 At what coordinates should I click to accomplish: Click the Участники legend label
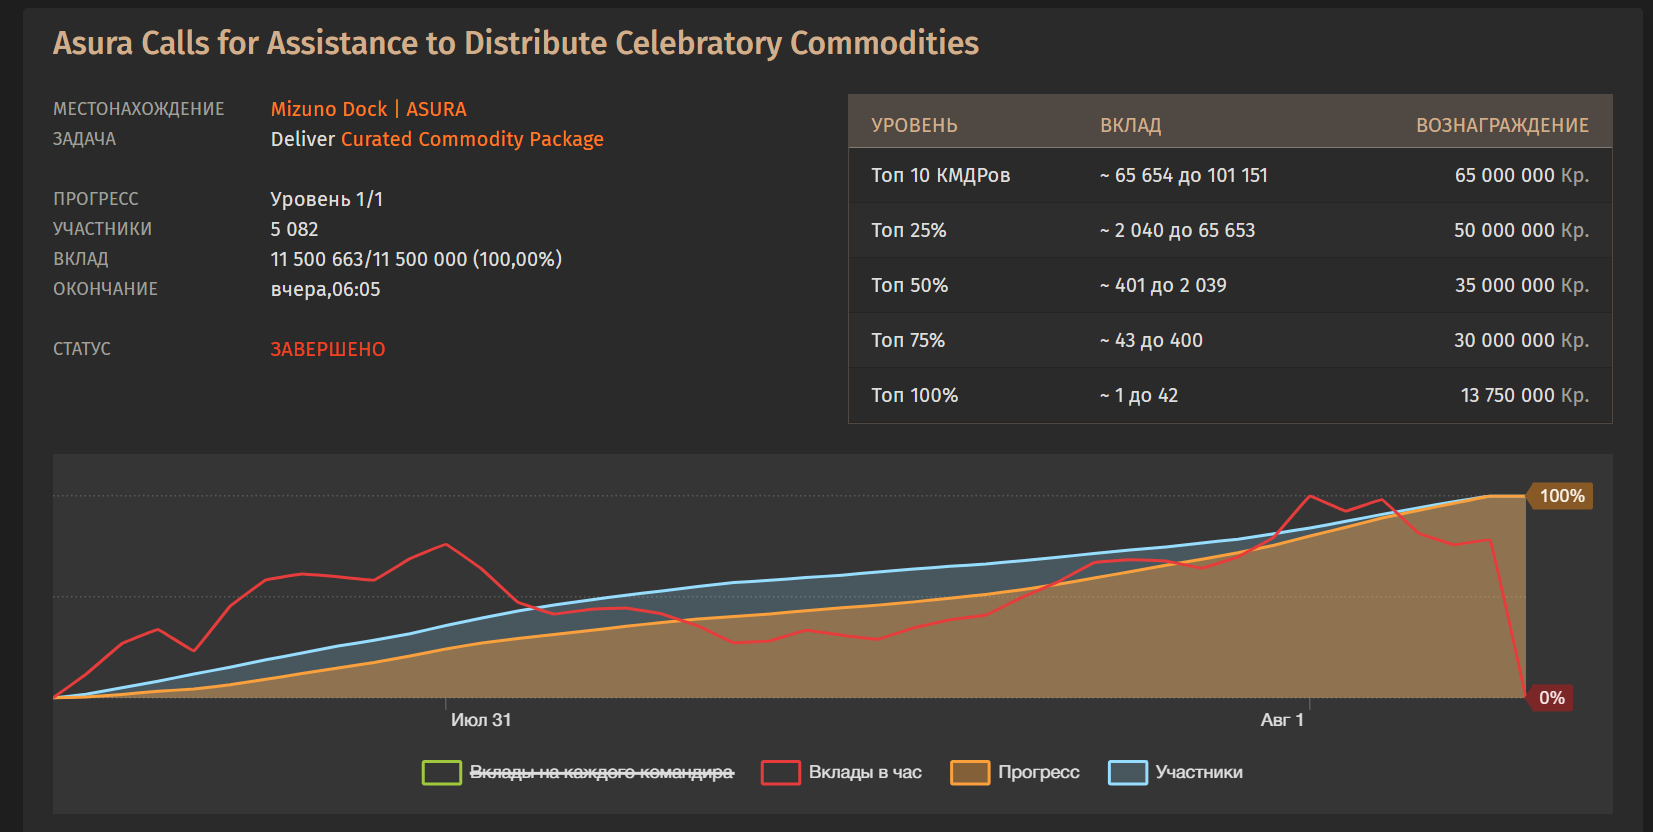click(1199, 772)
